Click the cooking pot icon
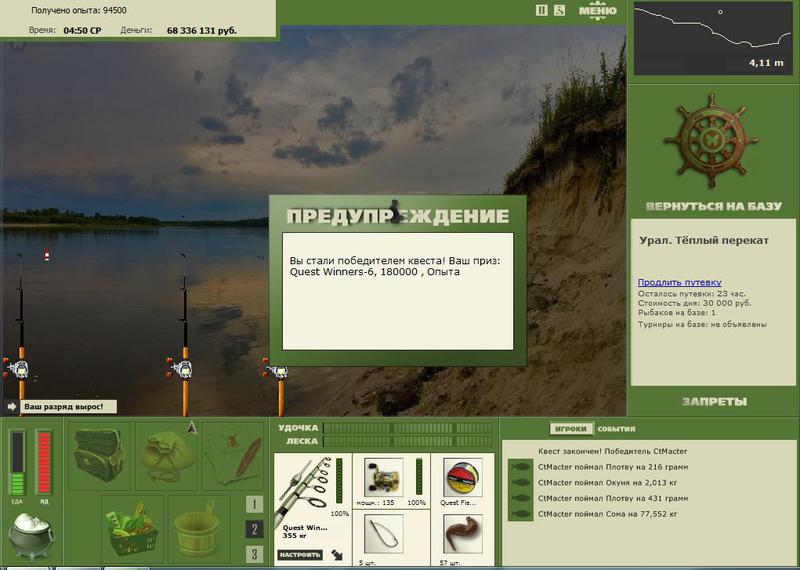The width and height of the screenshot is (800, 570). pyautogui.click(x=31, y=536)
